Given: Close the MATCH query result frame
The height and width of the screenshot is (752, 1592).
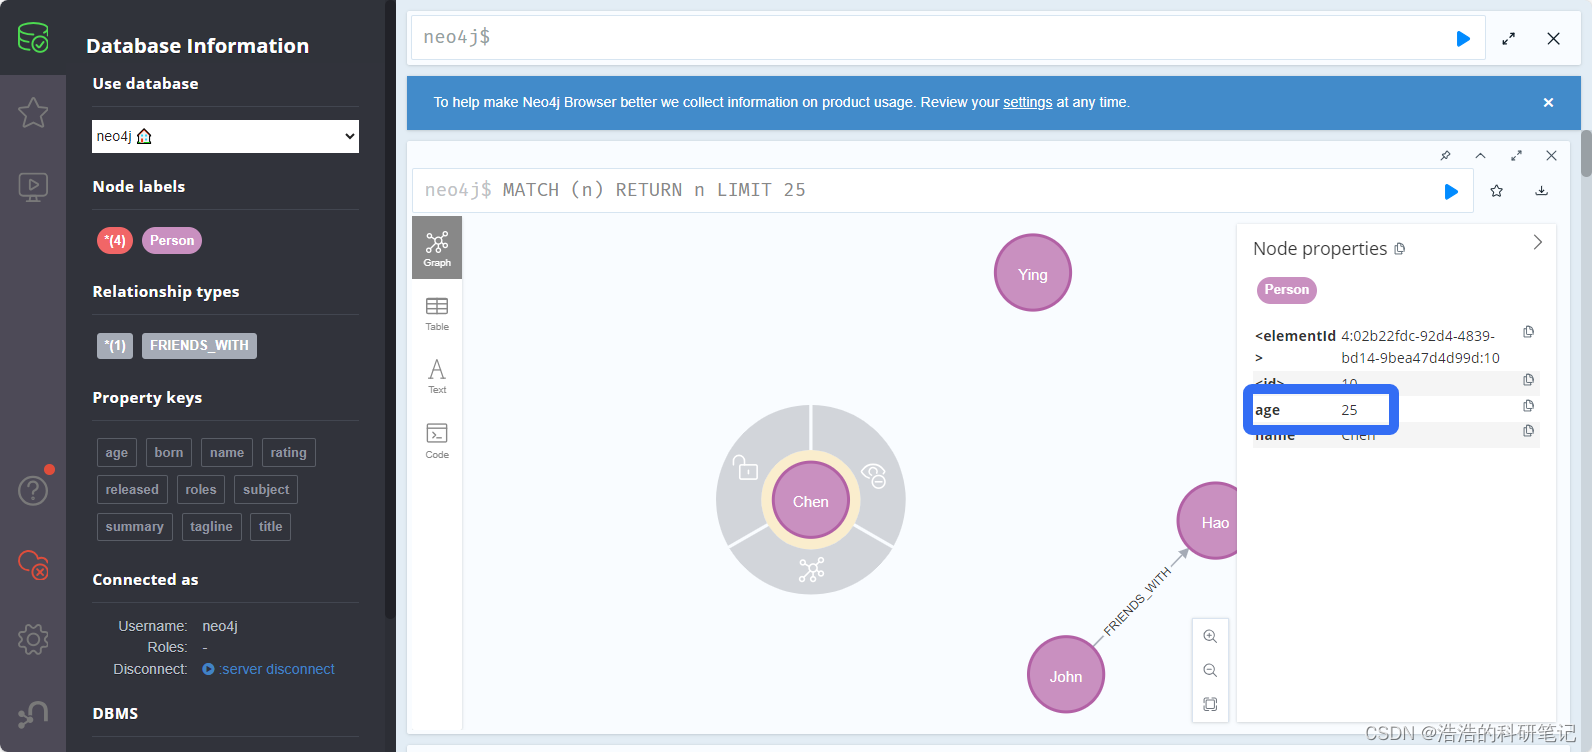Looking at the screenshot, I should tap(1551, 155).
